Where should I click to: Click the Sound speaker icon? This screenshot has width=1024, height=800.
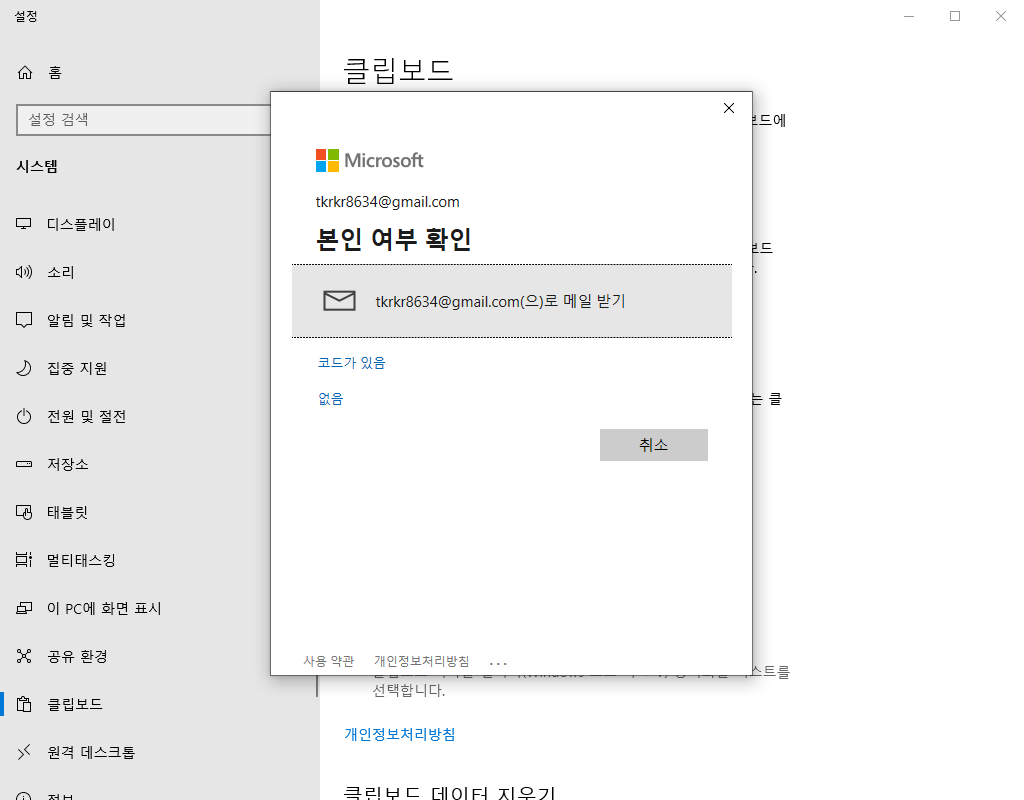click(24, 272)
